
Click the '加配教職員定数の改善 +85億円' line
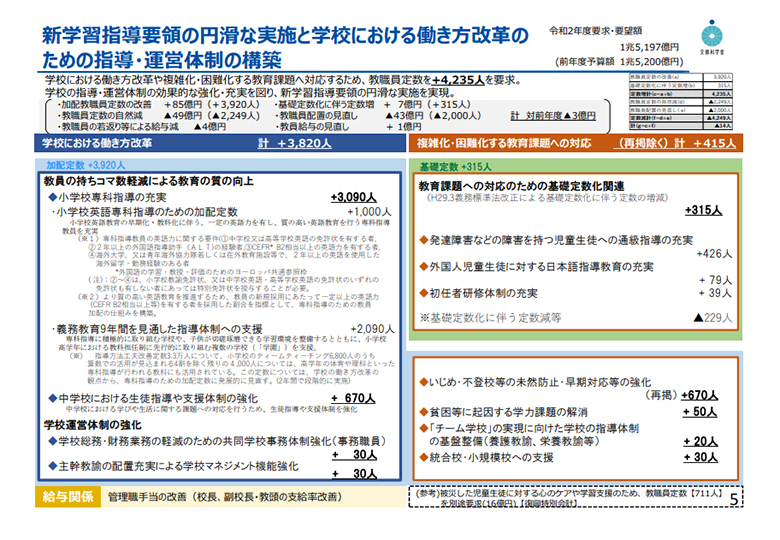159,104
